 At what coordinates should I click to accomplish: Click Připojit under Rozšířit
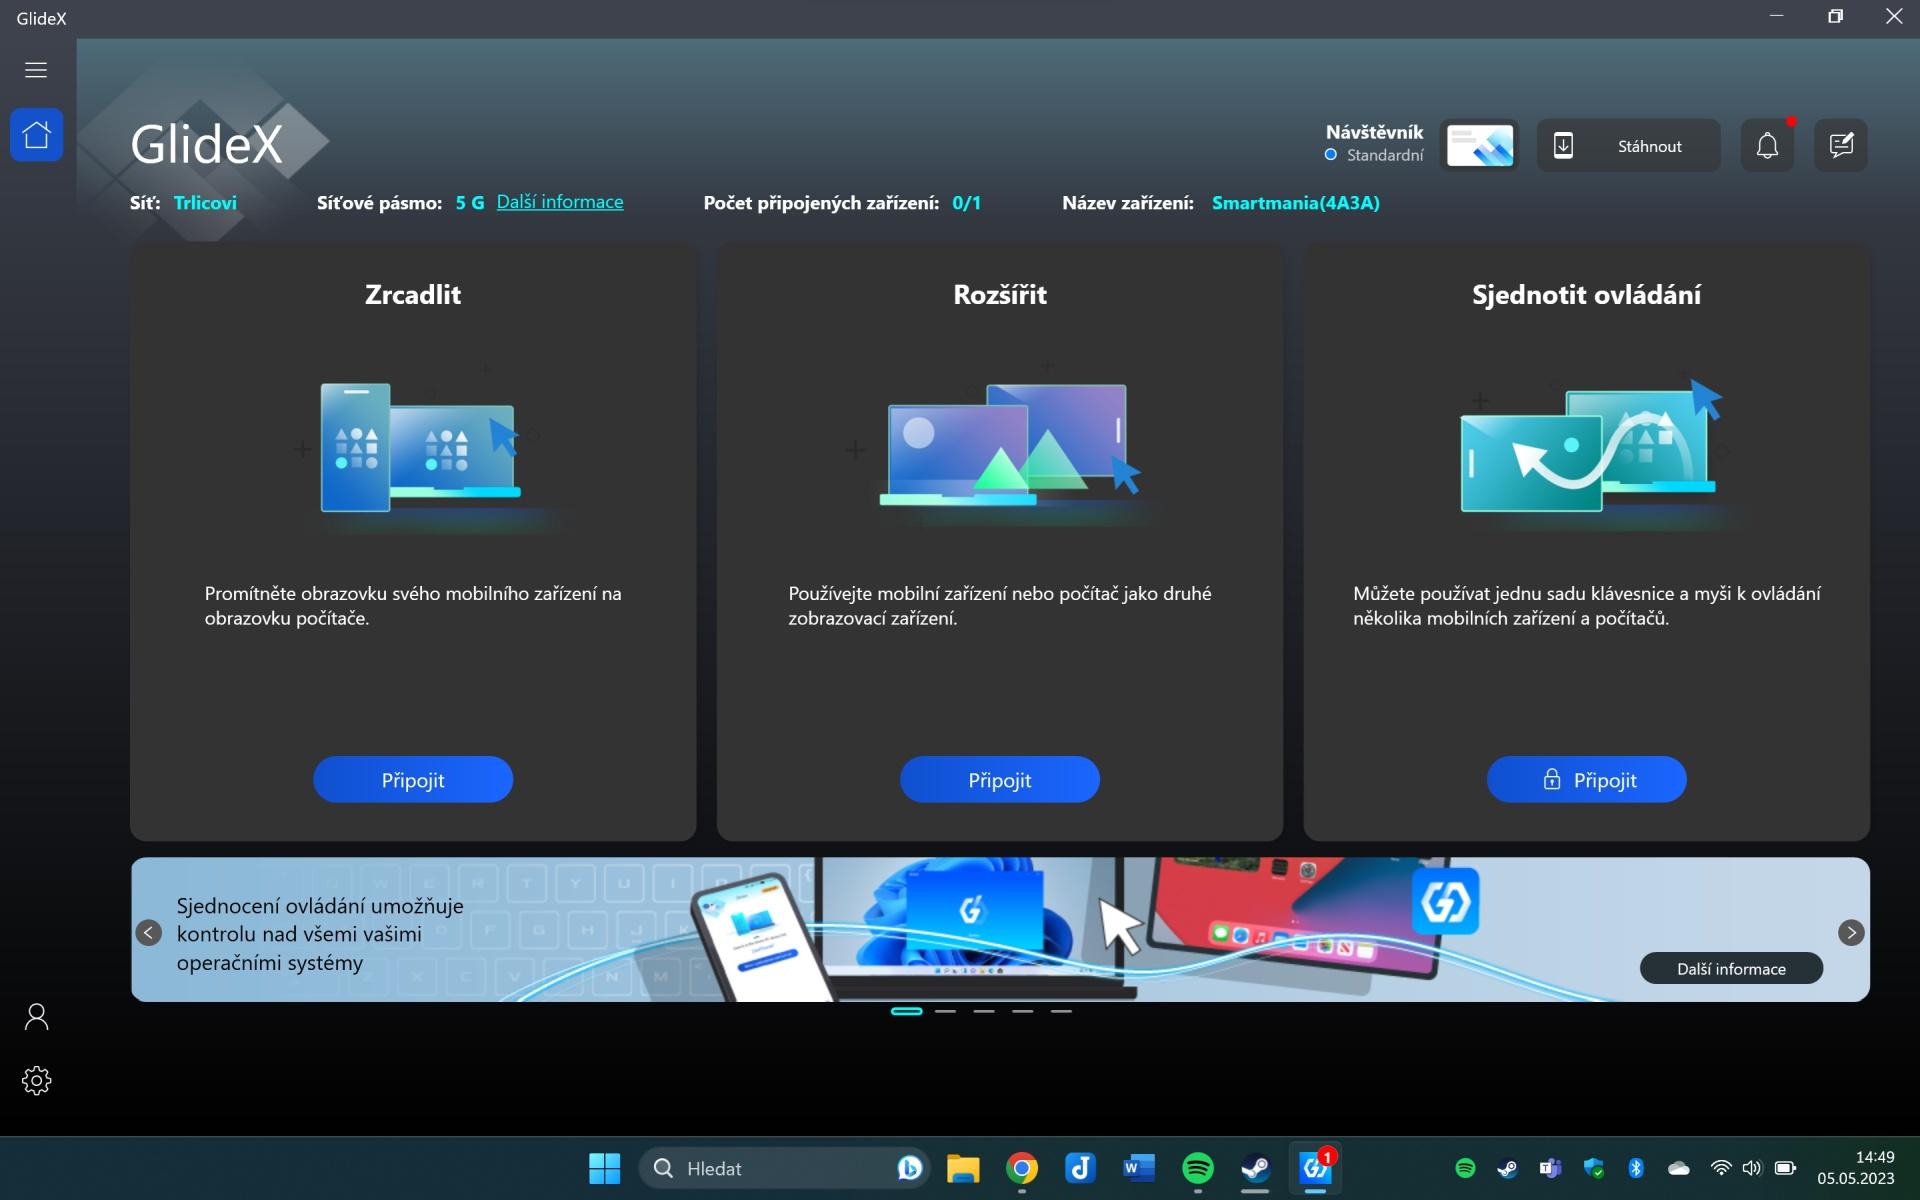[1000, 779]
